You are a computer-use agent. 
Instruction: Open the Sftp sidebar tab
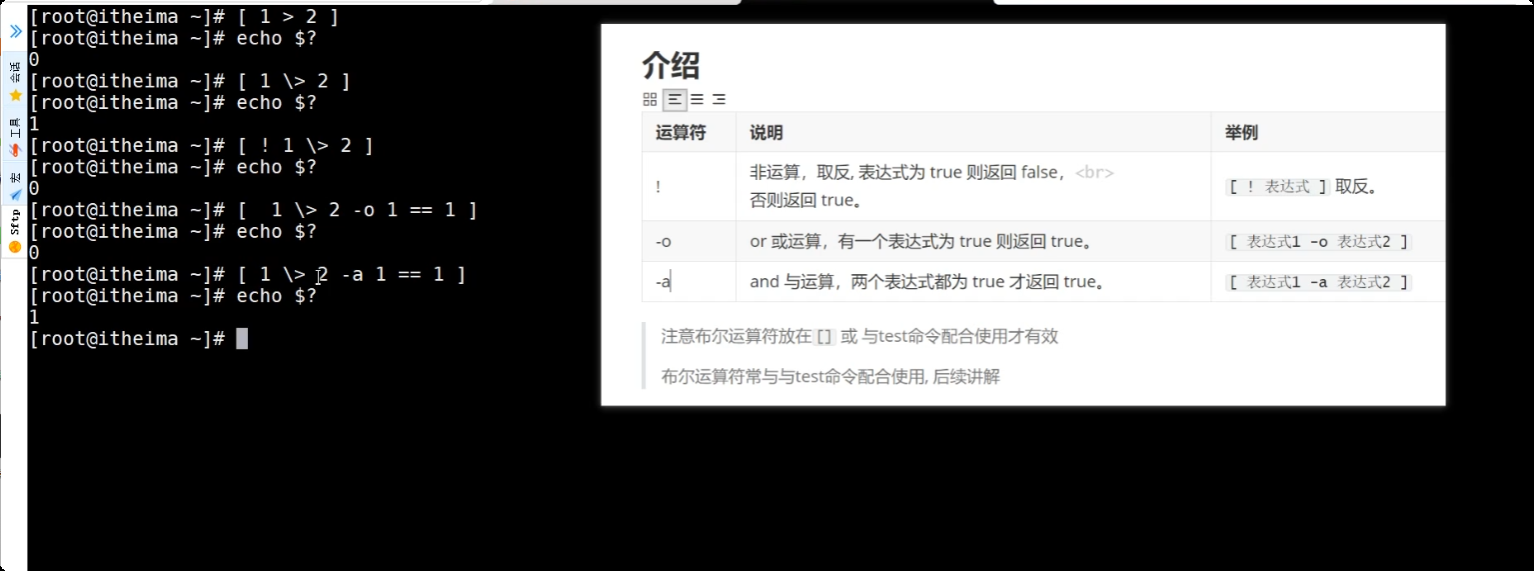coord(15,230)
